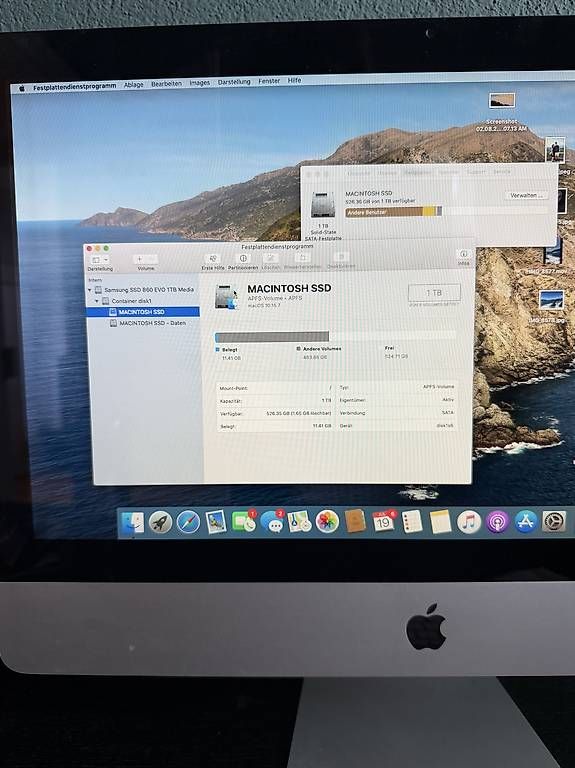Open Finder from the Dock
Viewport: 575px width, 768px height.
coord(133,523)
